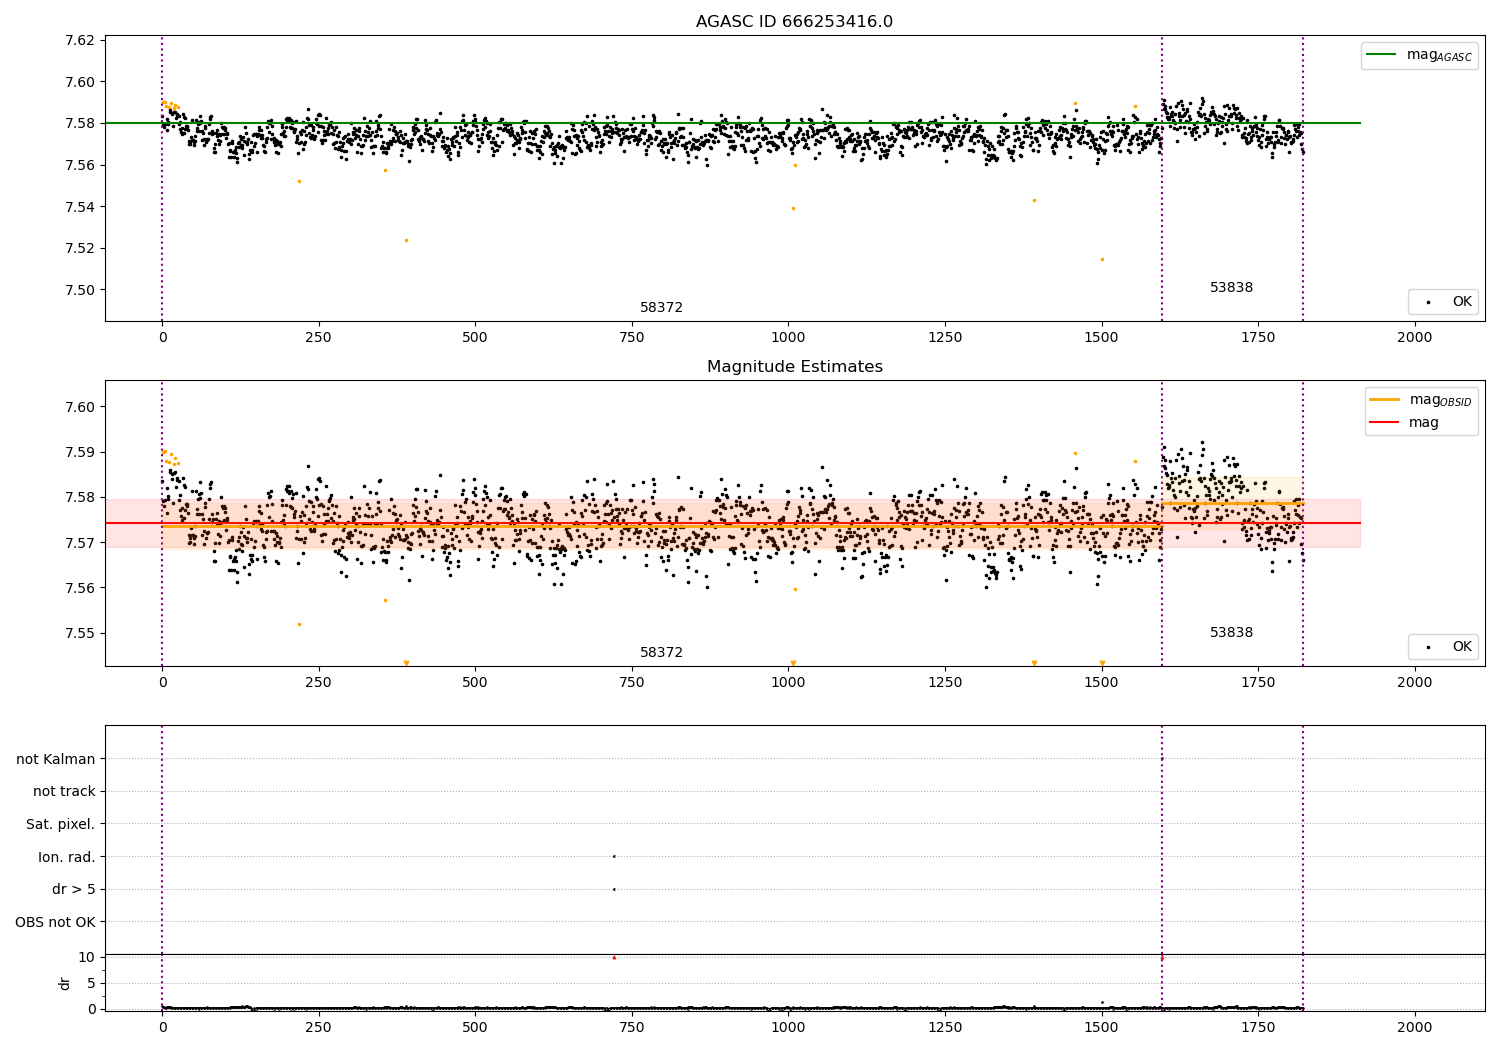Viewport: 1500px width, 1050px height.
Task: Click the "7.59" y-axis tick label
Action: tap(80, 452)
